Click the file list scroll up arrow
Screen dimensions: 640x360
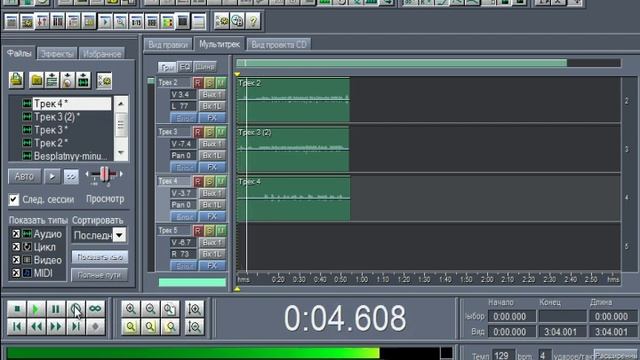tap(121, 104)
